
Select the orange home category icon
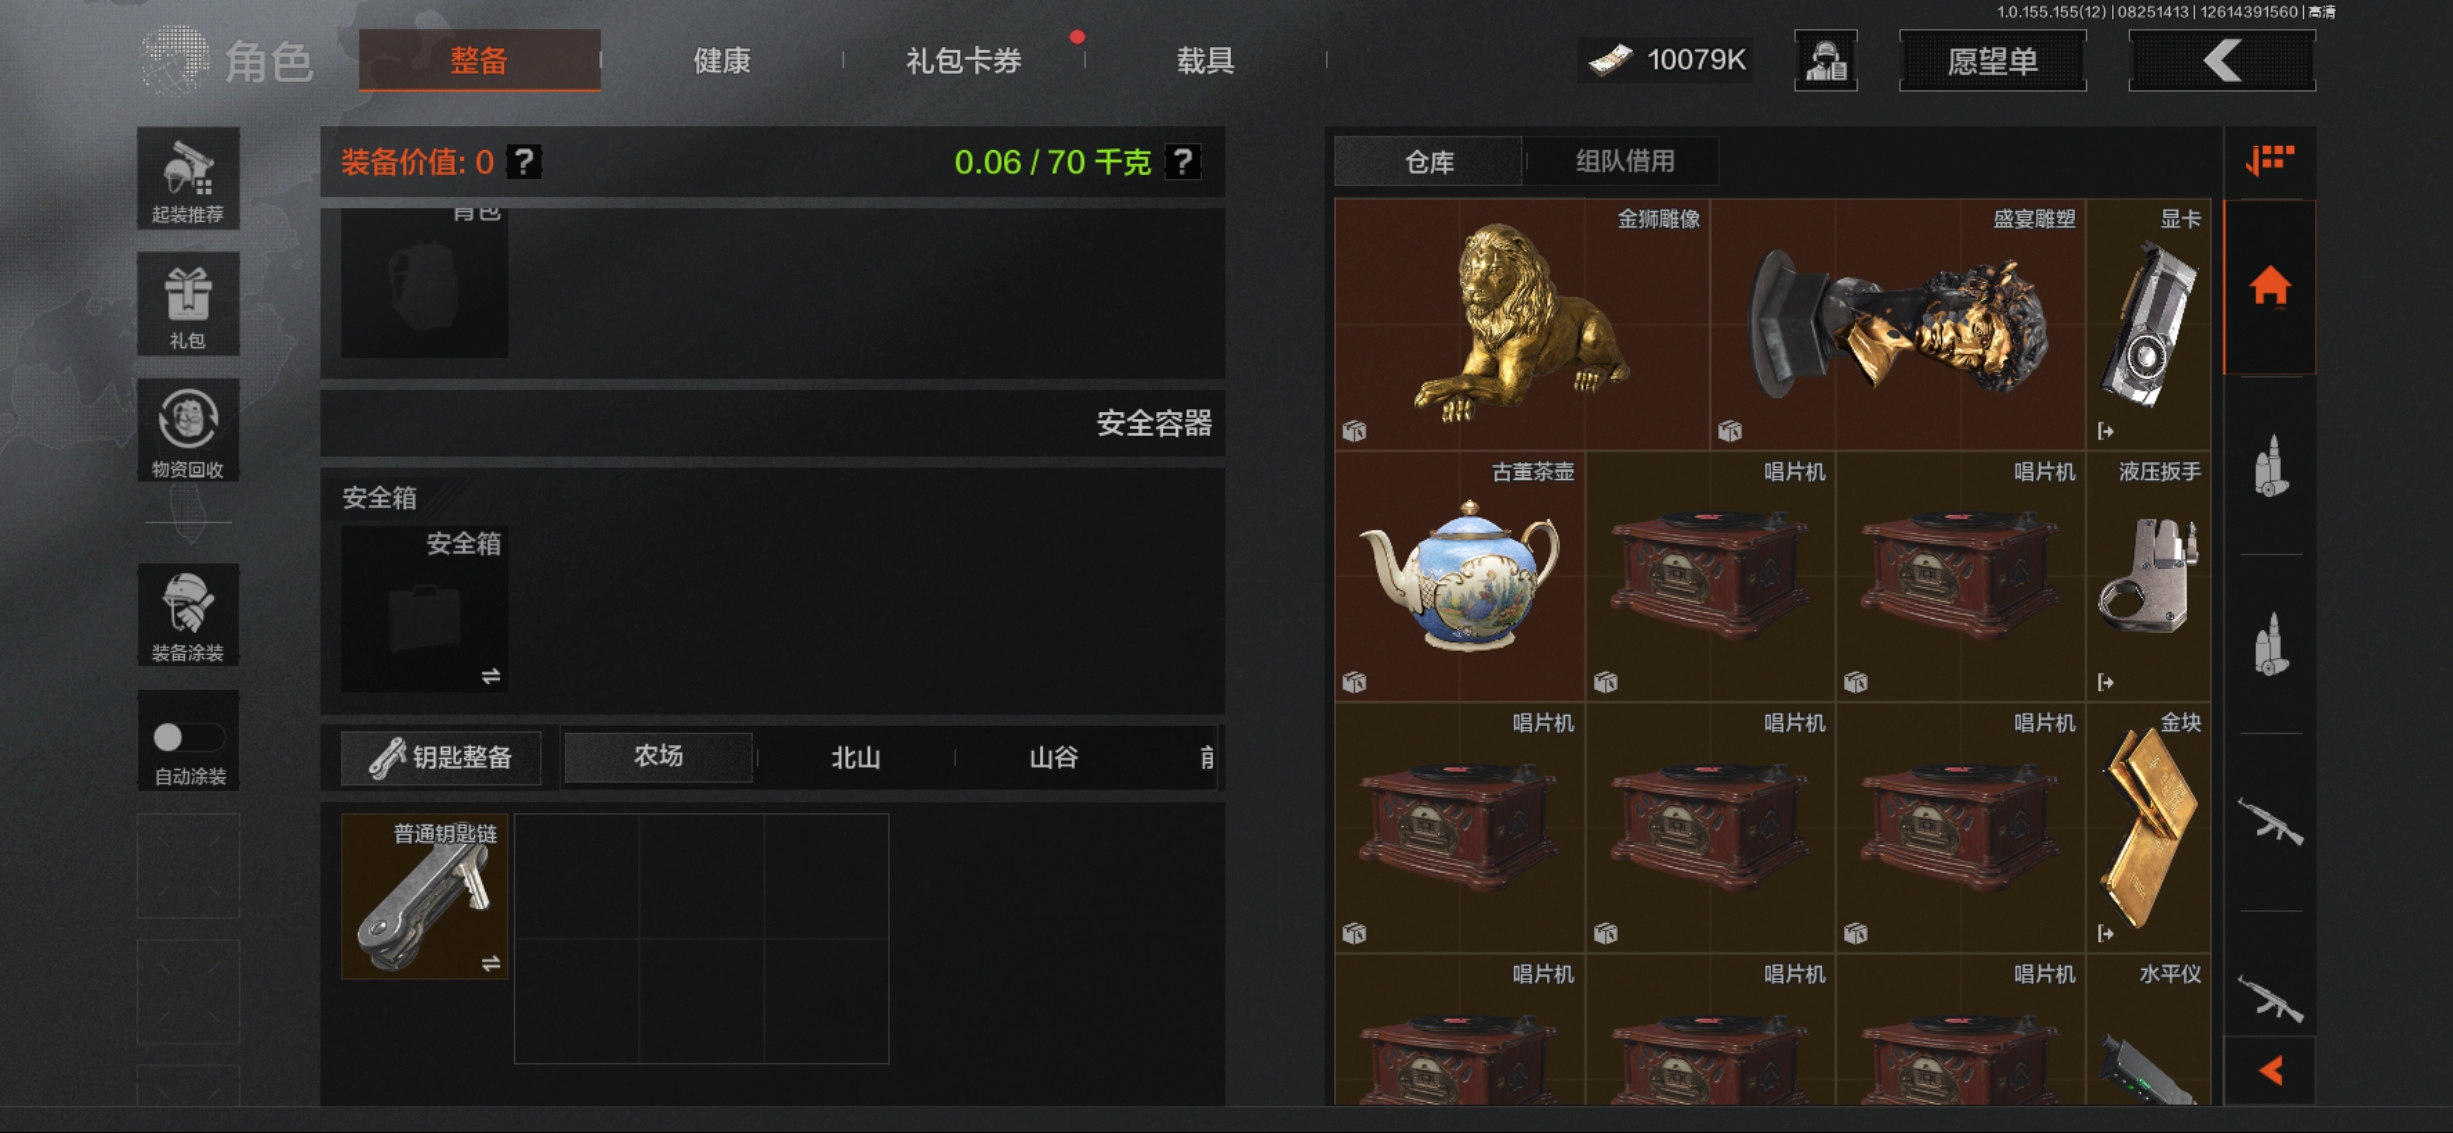(2270, 287)
